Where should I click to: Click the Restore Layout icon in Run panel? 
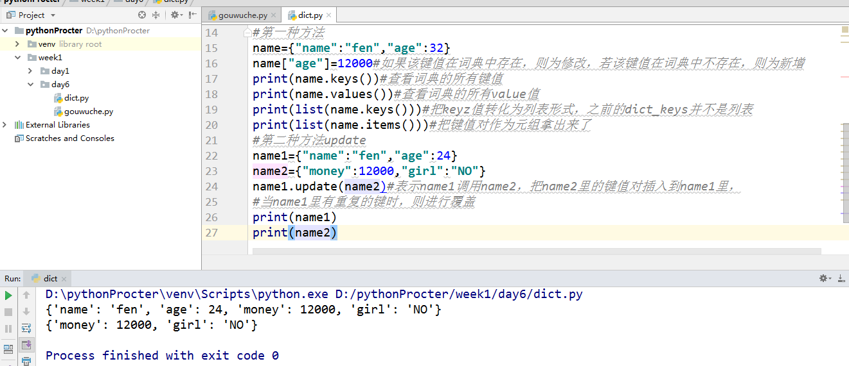8,348
